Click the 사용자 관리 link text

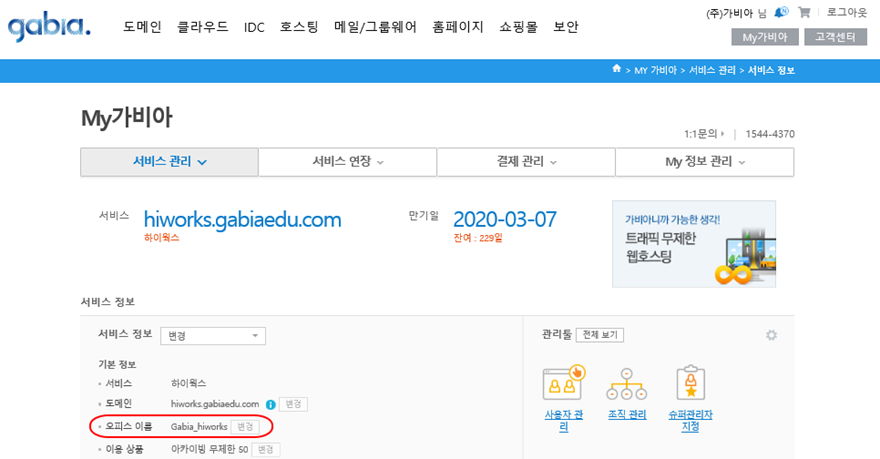(564, 421)
